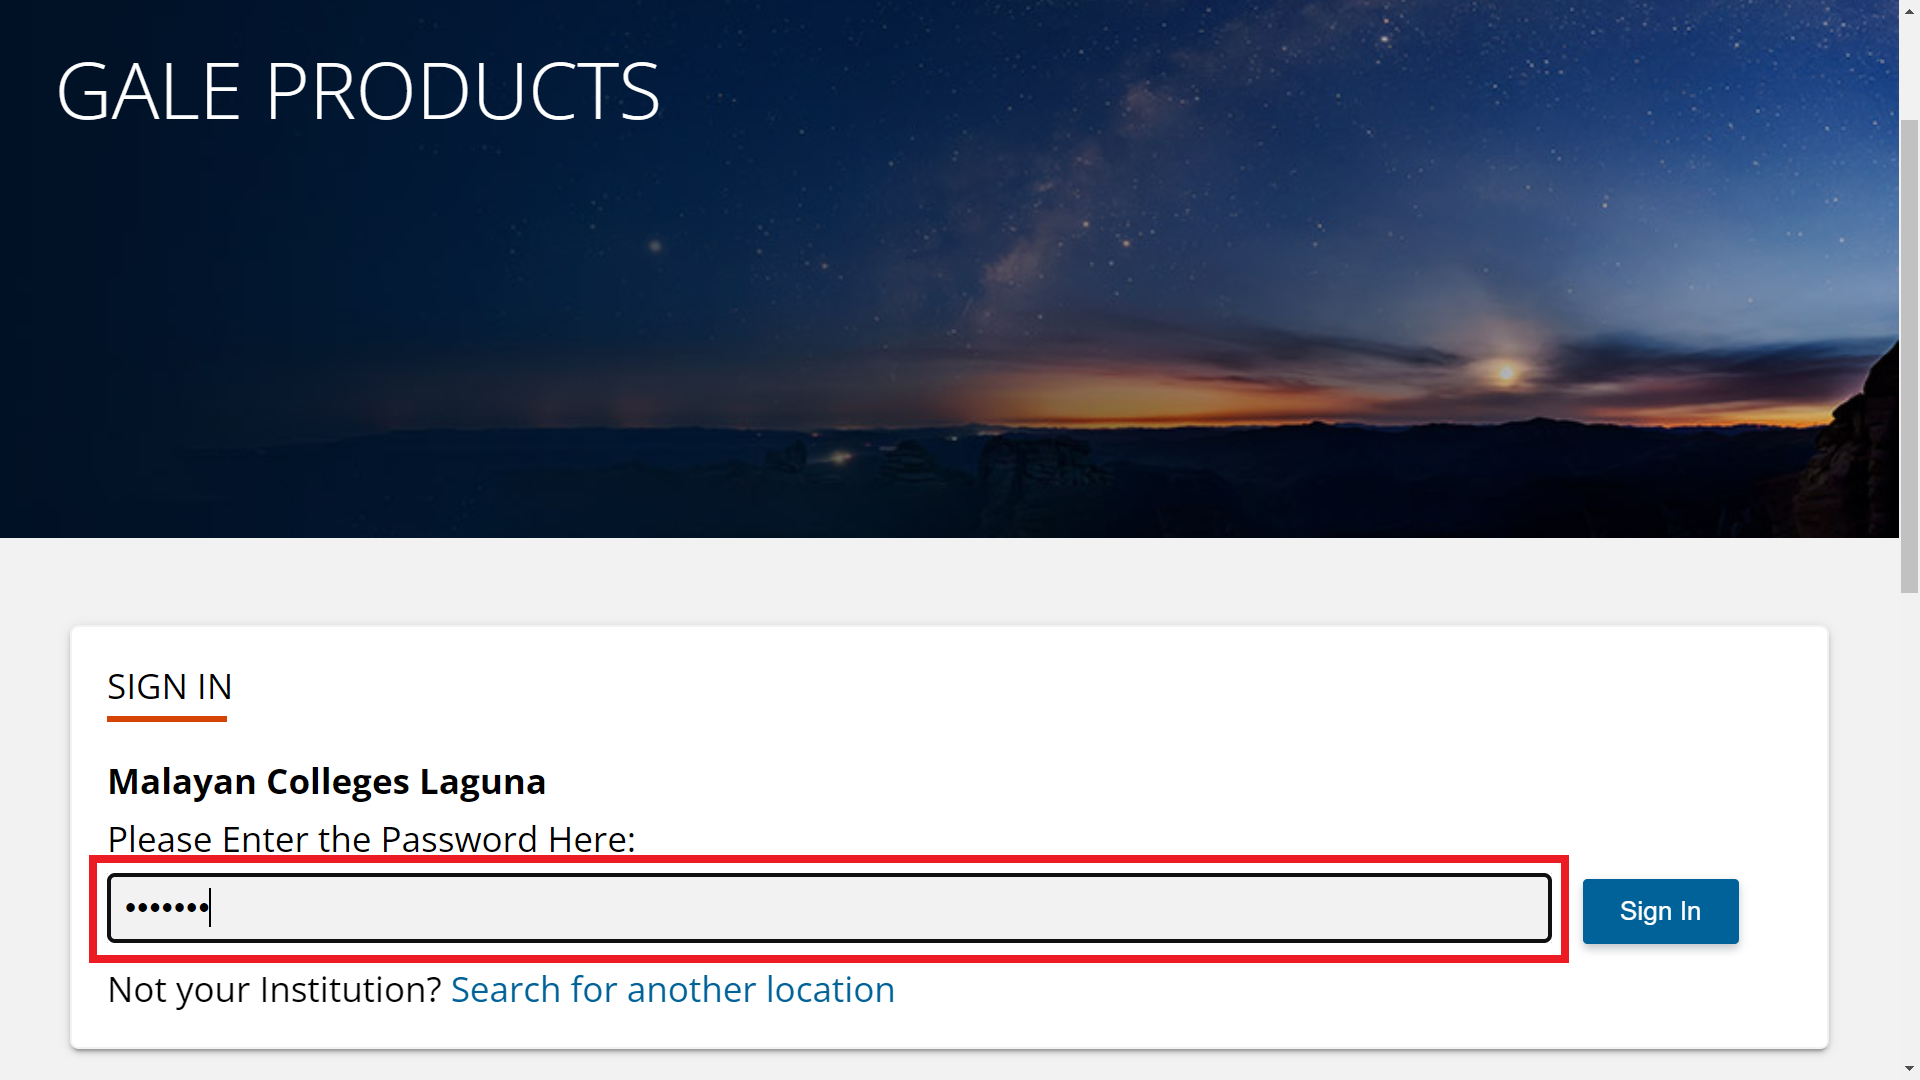Click the Malayan Colleges Laguna institution name
Screen dimensions: 1920x1080
coord(326,781)
